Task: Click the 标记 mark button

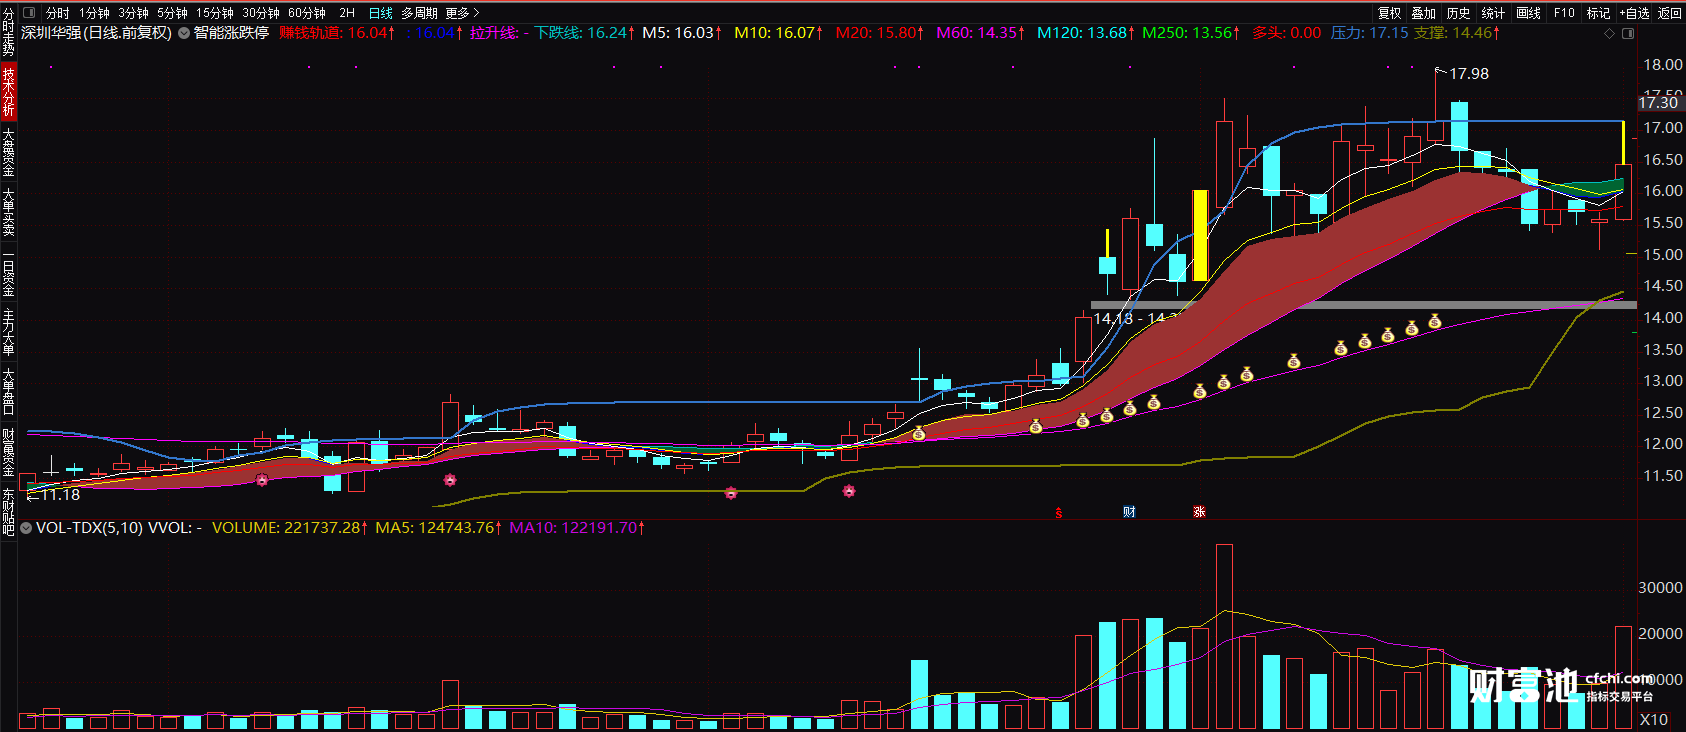Action: pyautogui.click(x=1598, y=13)
